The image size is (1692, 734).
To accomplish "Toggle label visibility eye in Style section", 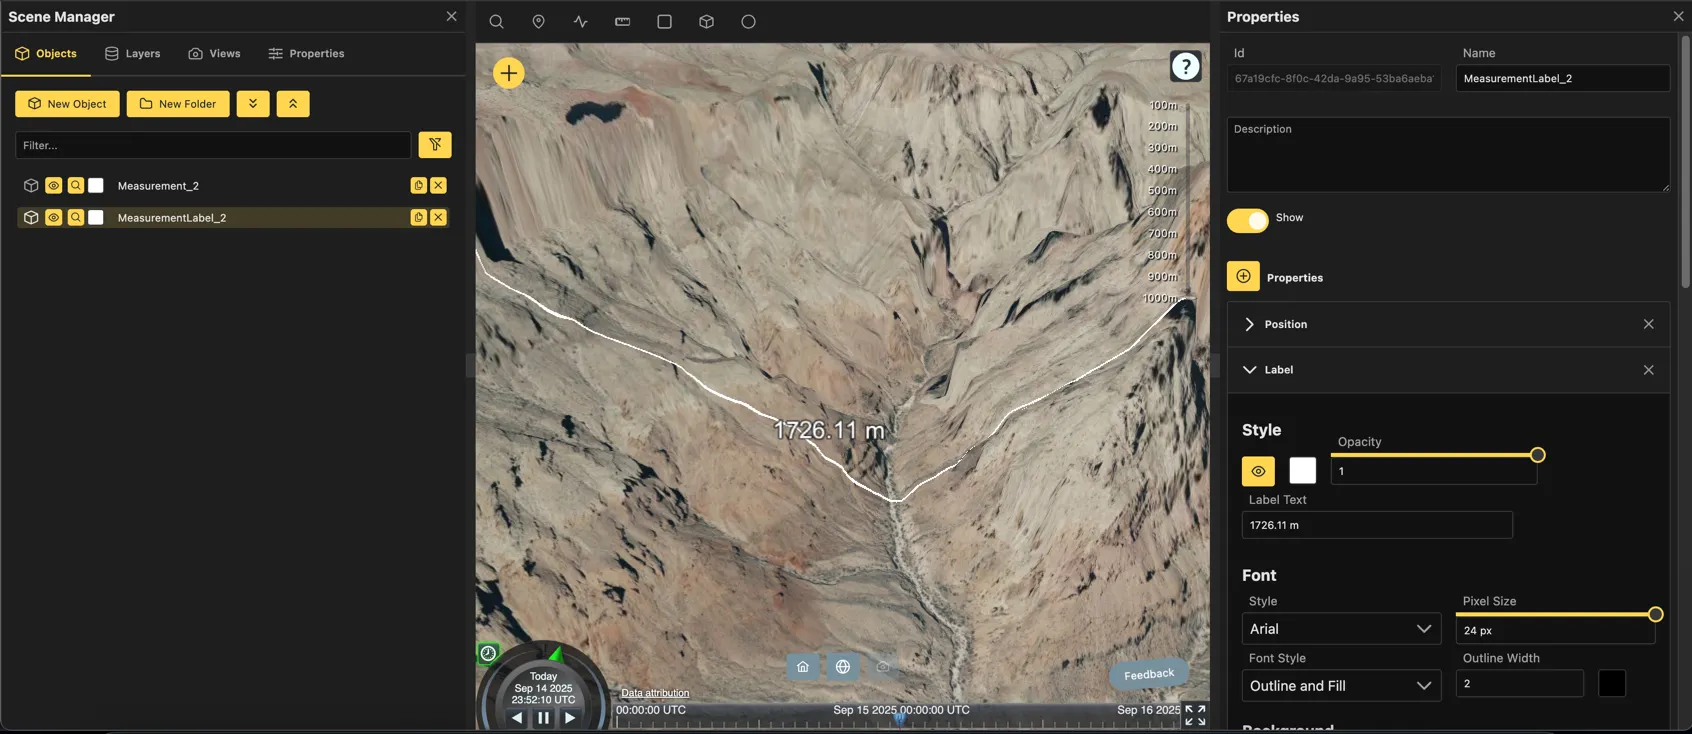I will [x=1258, y=471].
